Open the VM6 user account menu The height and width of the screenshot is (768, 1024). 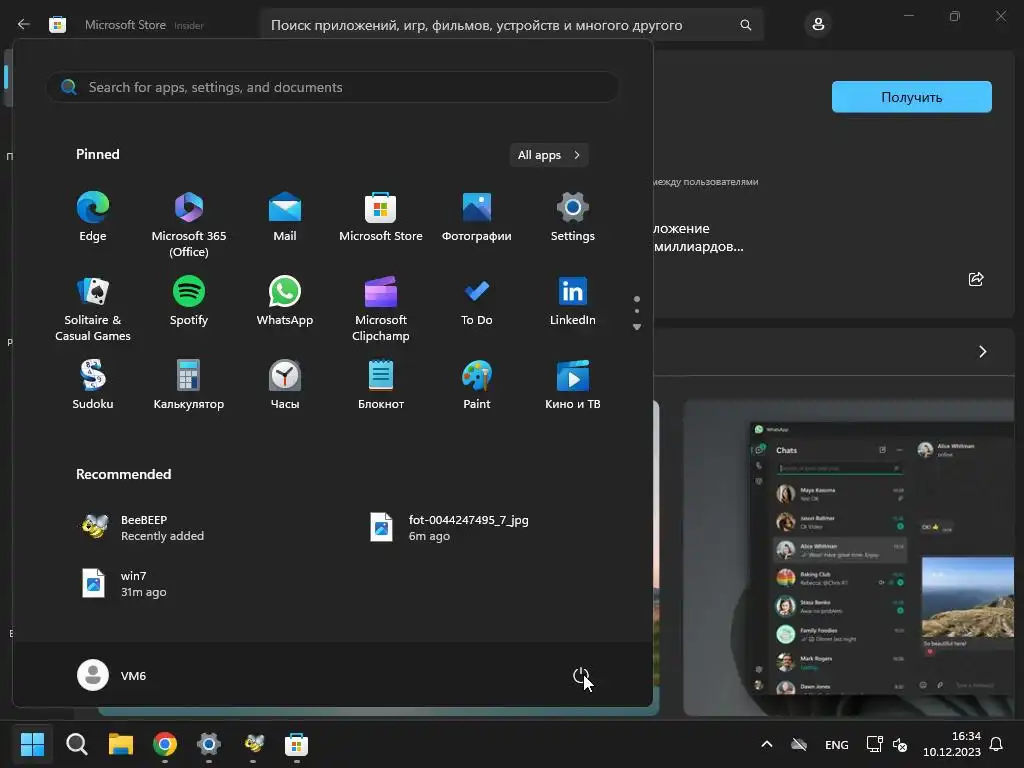click(112, 675)
